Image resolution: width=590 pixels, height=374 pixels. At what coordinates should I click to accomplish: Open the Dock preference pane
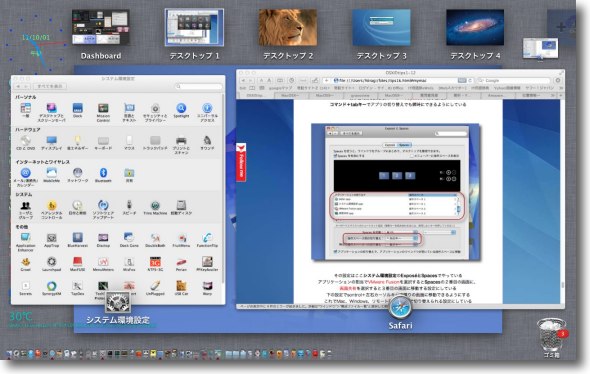pos(78,109)
